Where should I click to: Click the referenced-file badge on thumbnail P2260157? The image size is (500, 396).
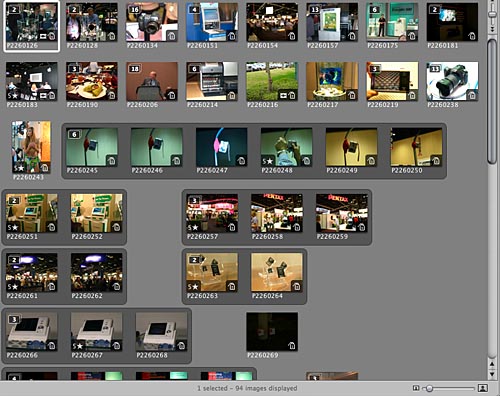coord(352,36)
